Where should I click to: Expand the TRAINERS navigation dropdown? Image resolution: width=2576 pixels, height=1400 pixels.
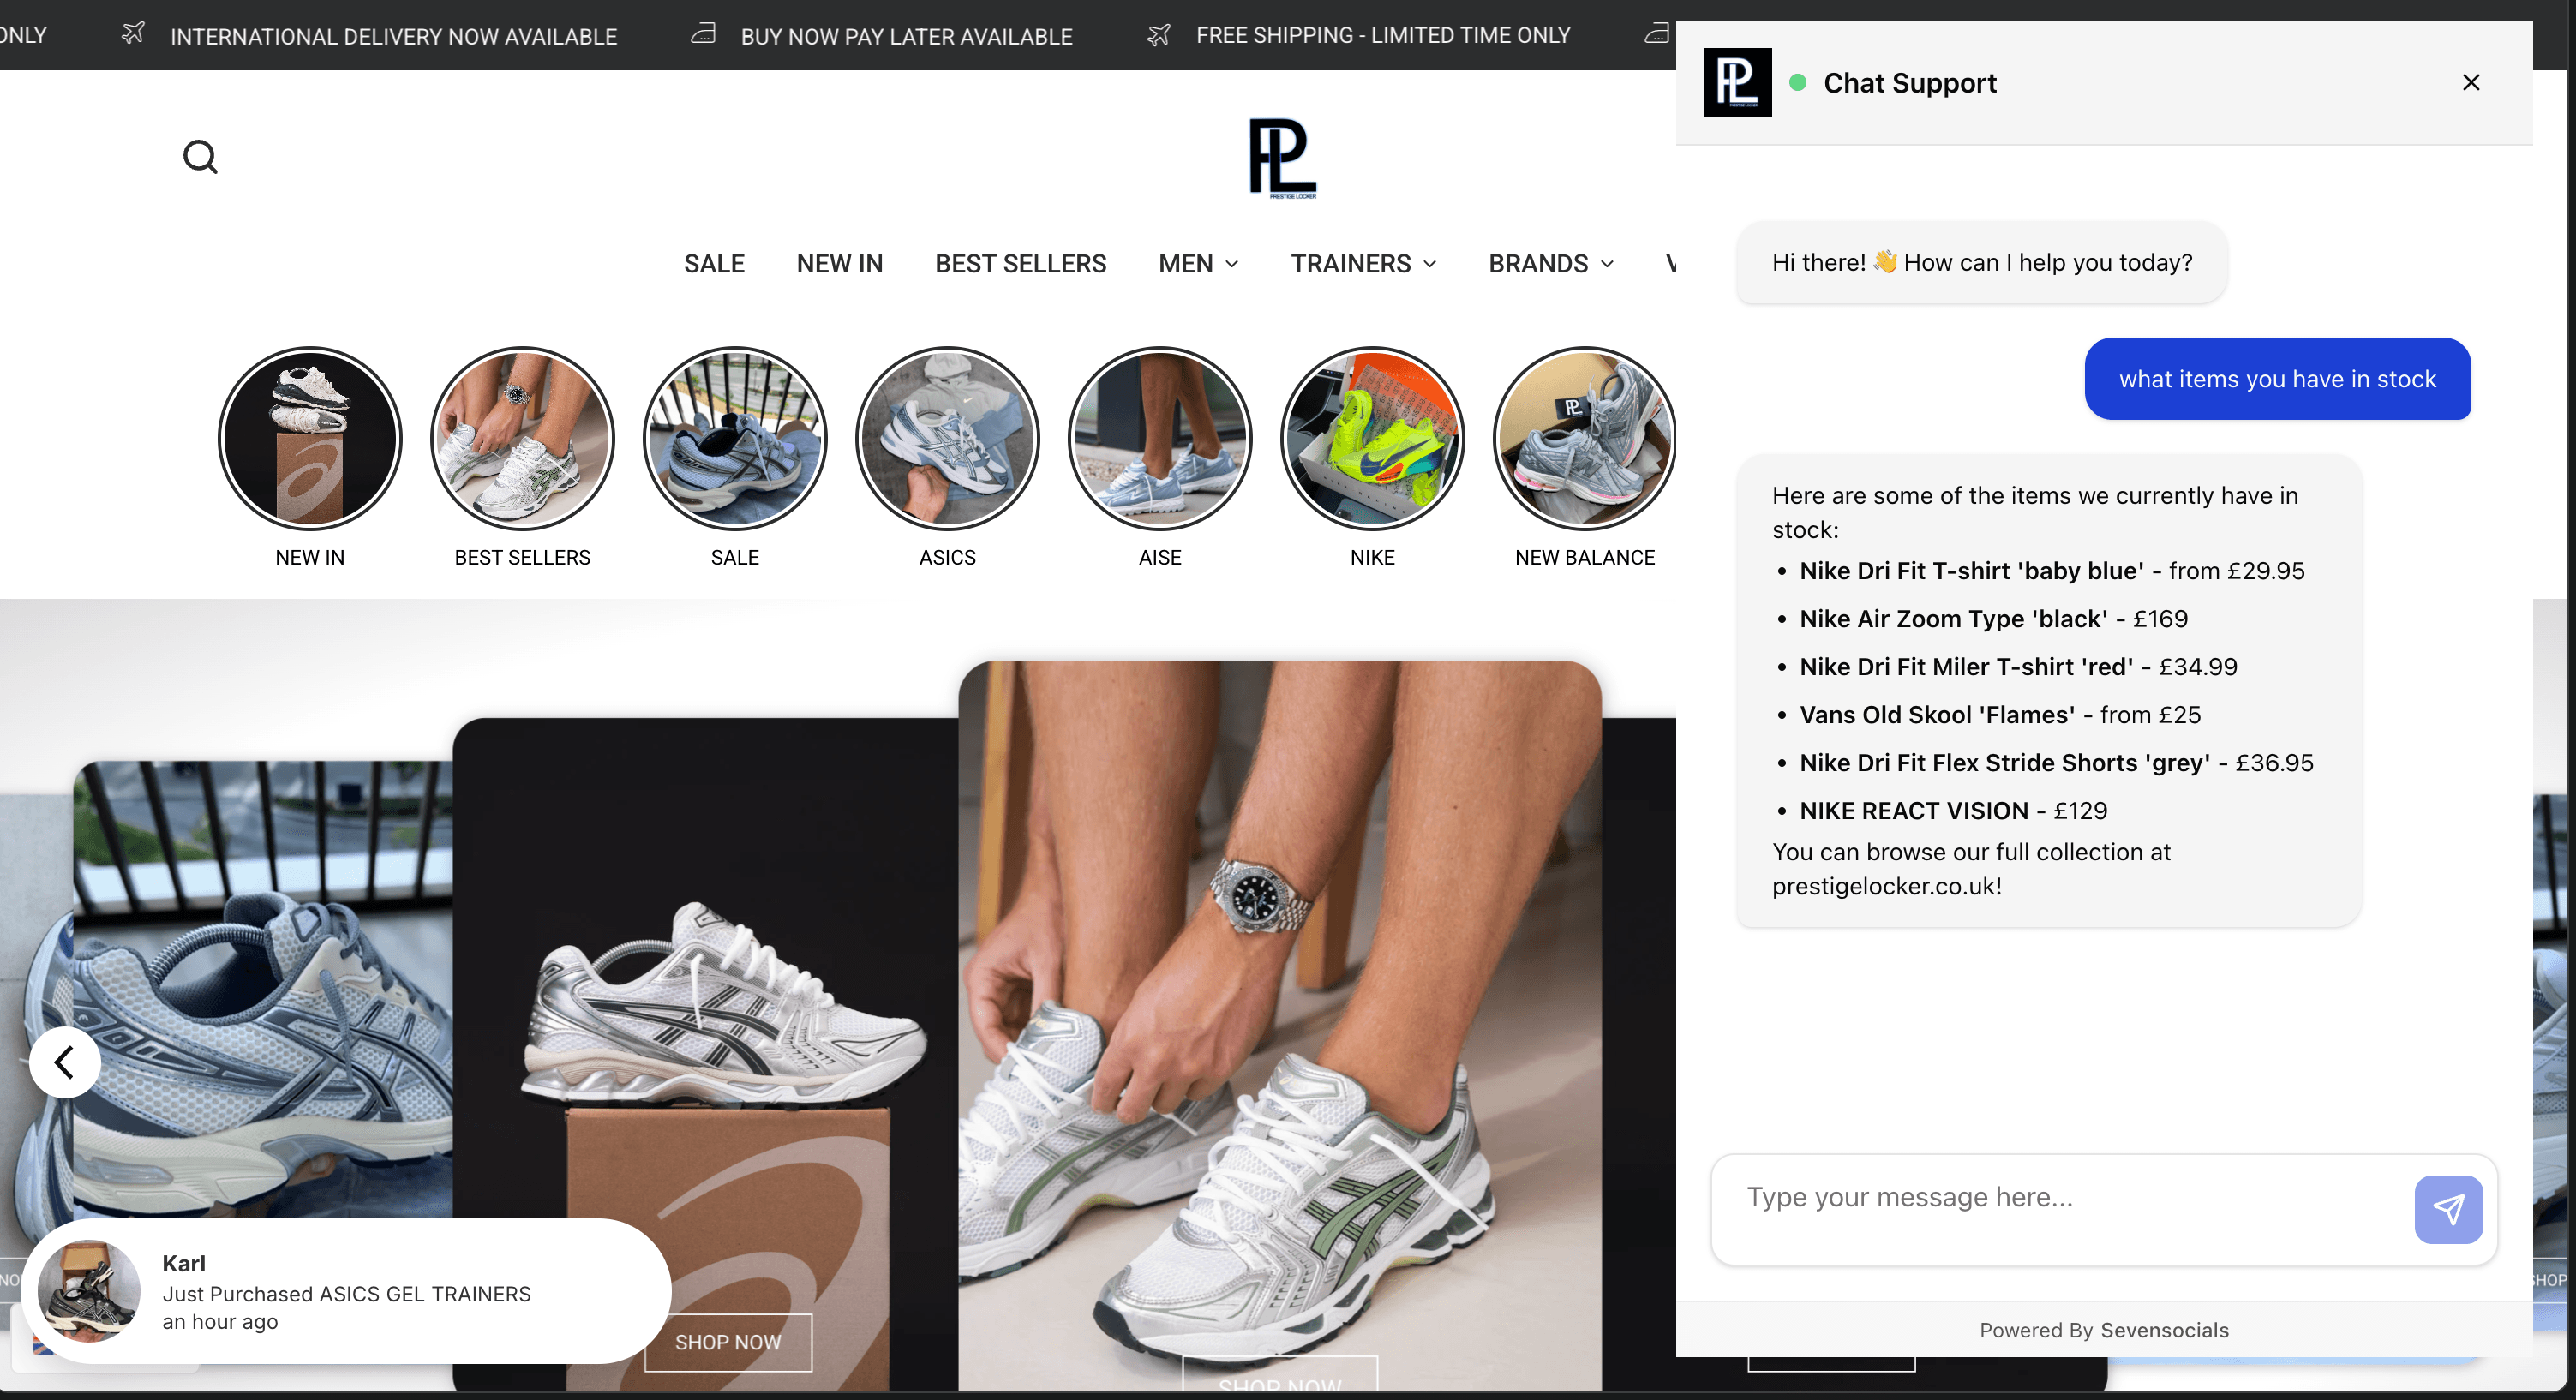1362,263
